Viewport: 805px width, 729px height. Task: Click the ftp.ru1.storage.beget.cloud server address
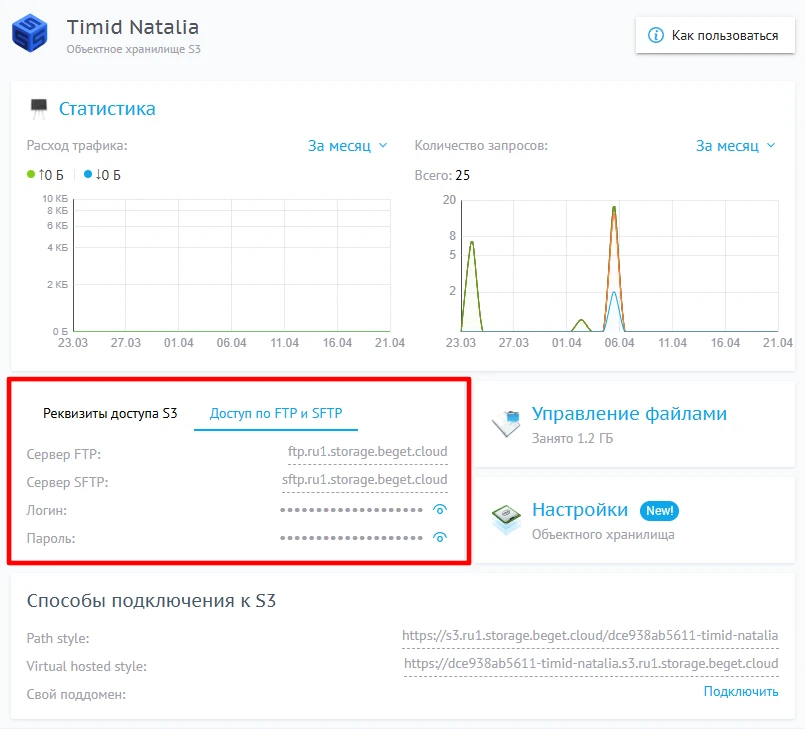point(367,452)
